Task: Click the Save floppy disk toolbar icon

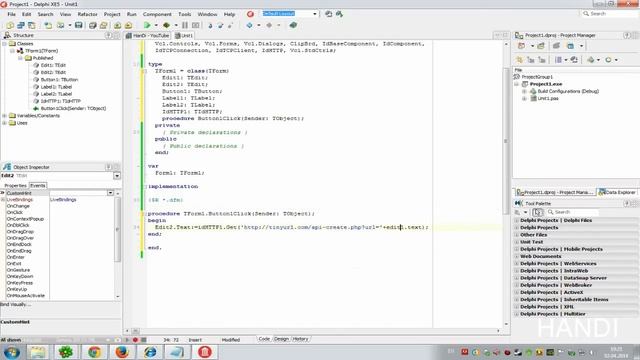Action: click(79, 25)
